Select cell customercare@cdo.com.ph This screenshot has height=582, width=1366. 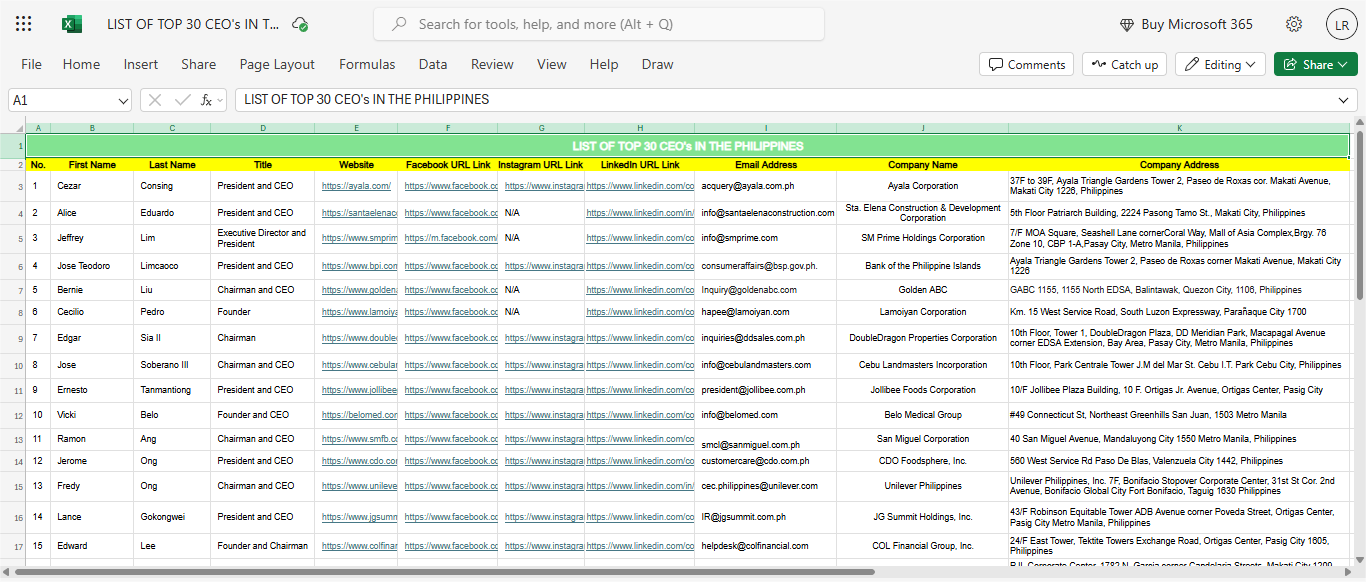(766, 461)
